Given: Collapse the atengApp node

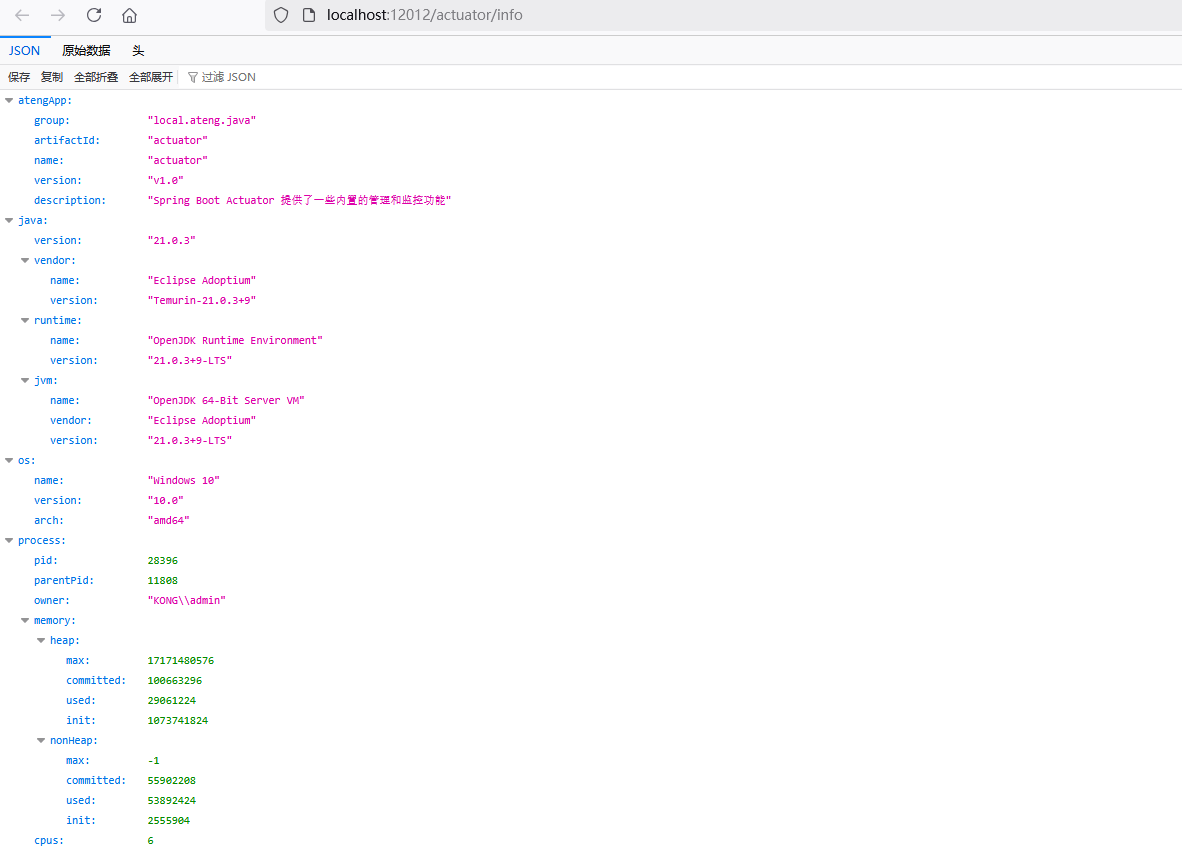Looking at the screenshot, I should (9, 100).
